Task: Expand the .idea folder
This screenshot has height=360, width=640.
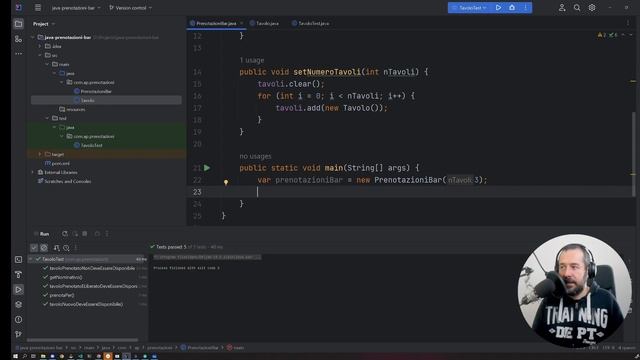Action: click(x=40, y=46)
